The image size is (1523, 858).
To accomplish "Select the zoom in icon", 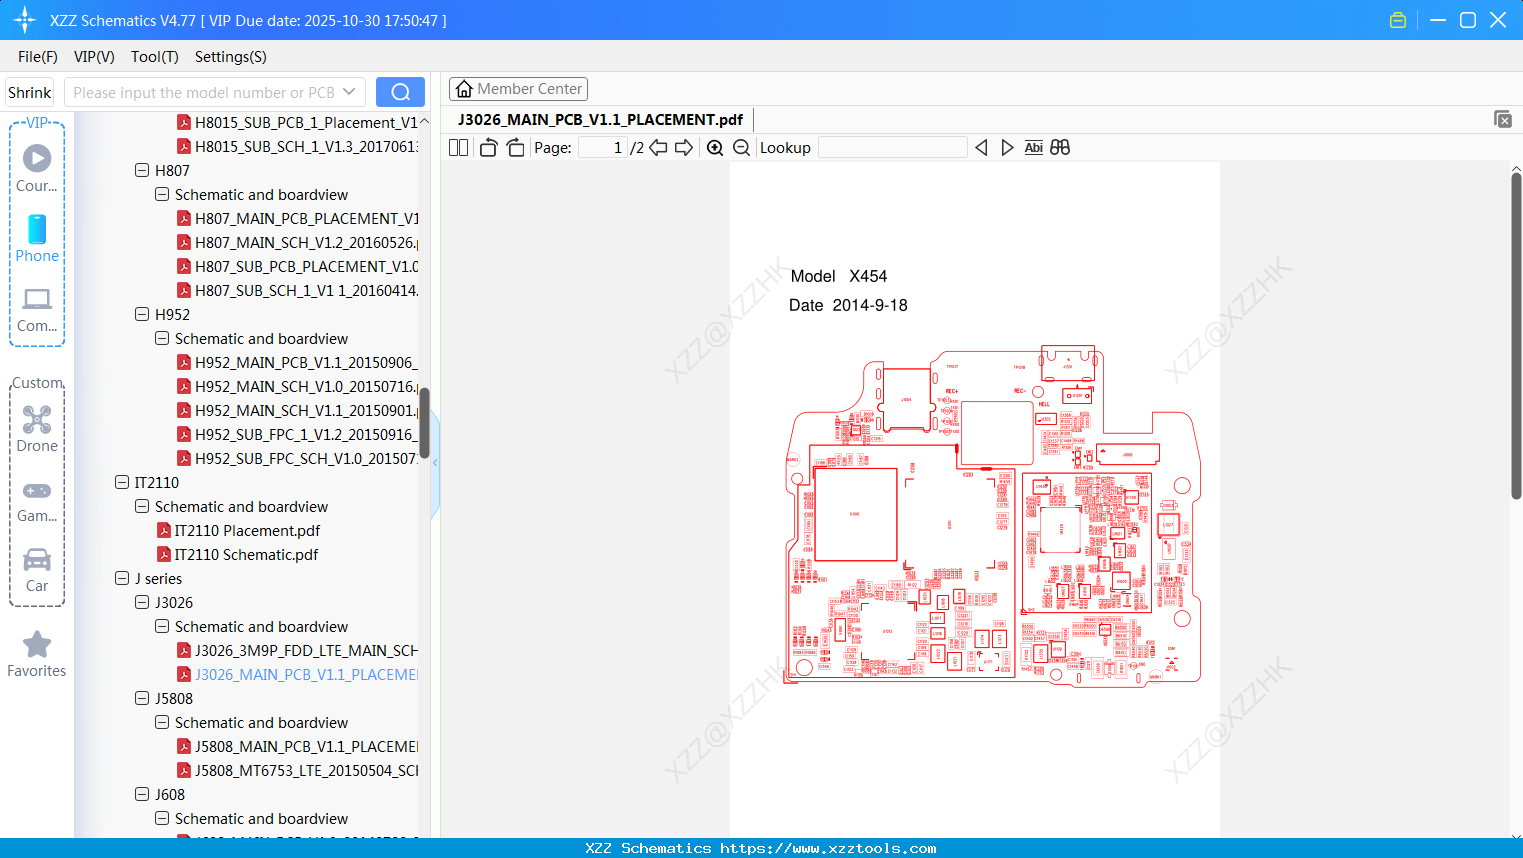I will pyautogui.click(x=715, y=147).
